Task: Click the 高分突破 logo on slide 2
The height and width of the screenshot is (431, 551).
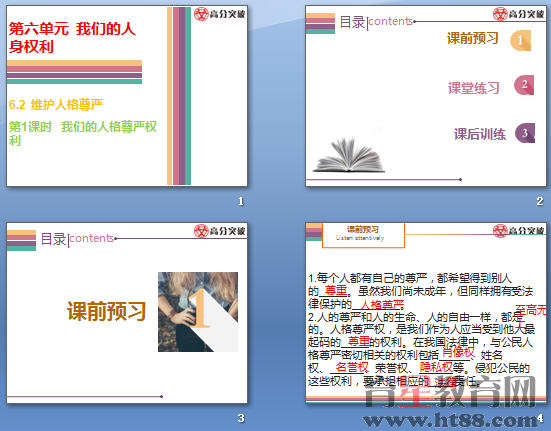Action: point(518,14)
